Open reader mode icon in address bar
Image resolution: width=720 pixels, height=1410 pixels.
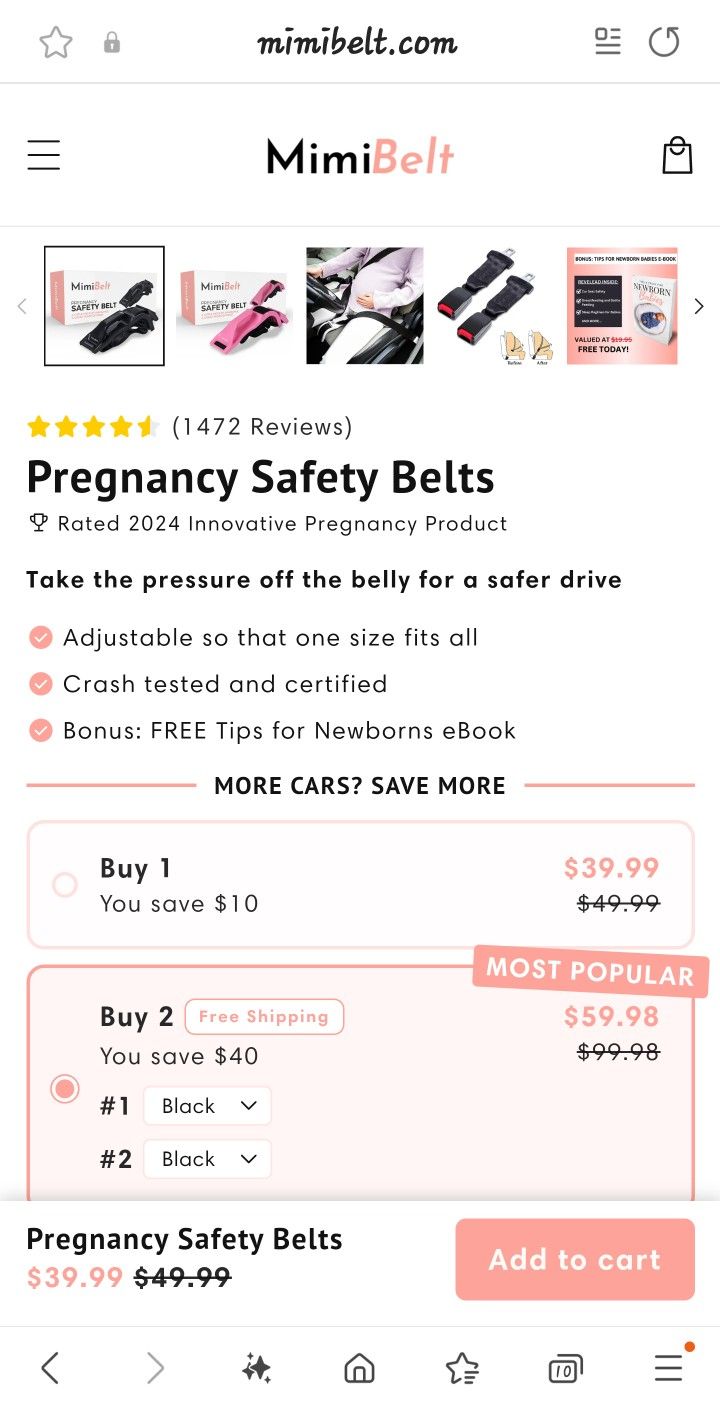coord(607,41)
